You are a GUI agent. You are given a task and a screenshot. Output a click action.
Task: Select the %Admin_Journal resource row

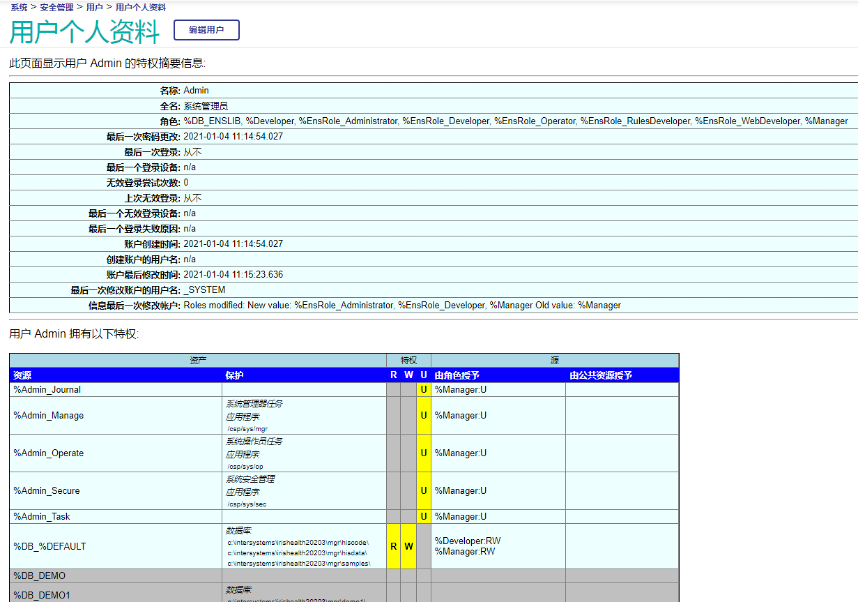tap(47, 390)
